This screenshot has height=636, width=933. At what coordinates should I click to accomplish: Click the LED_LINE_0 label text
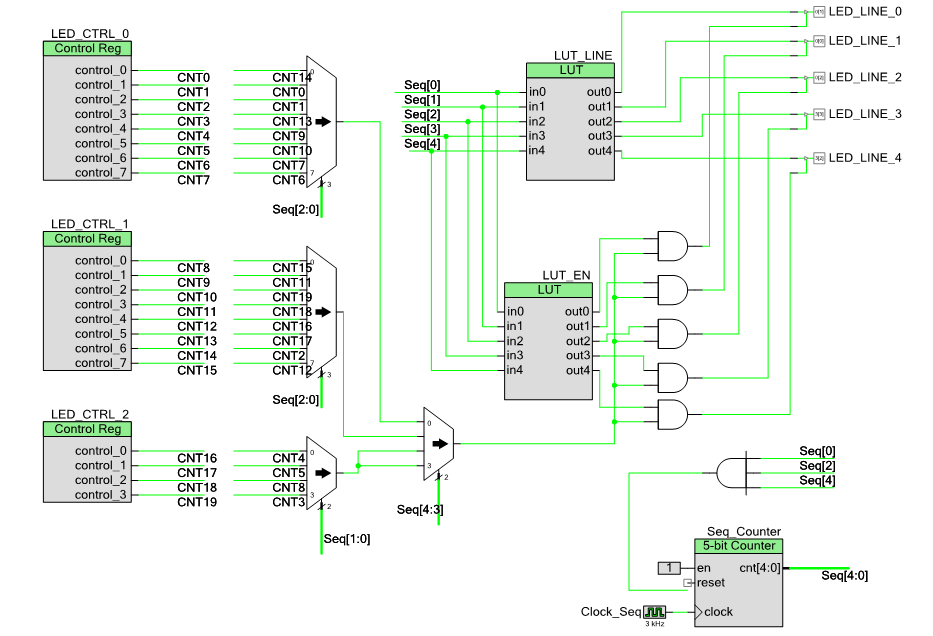(x=865, y=12)
